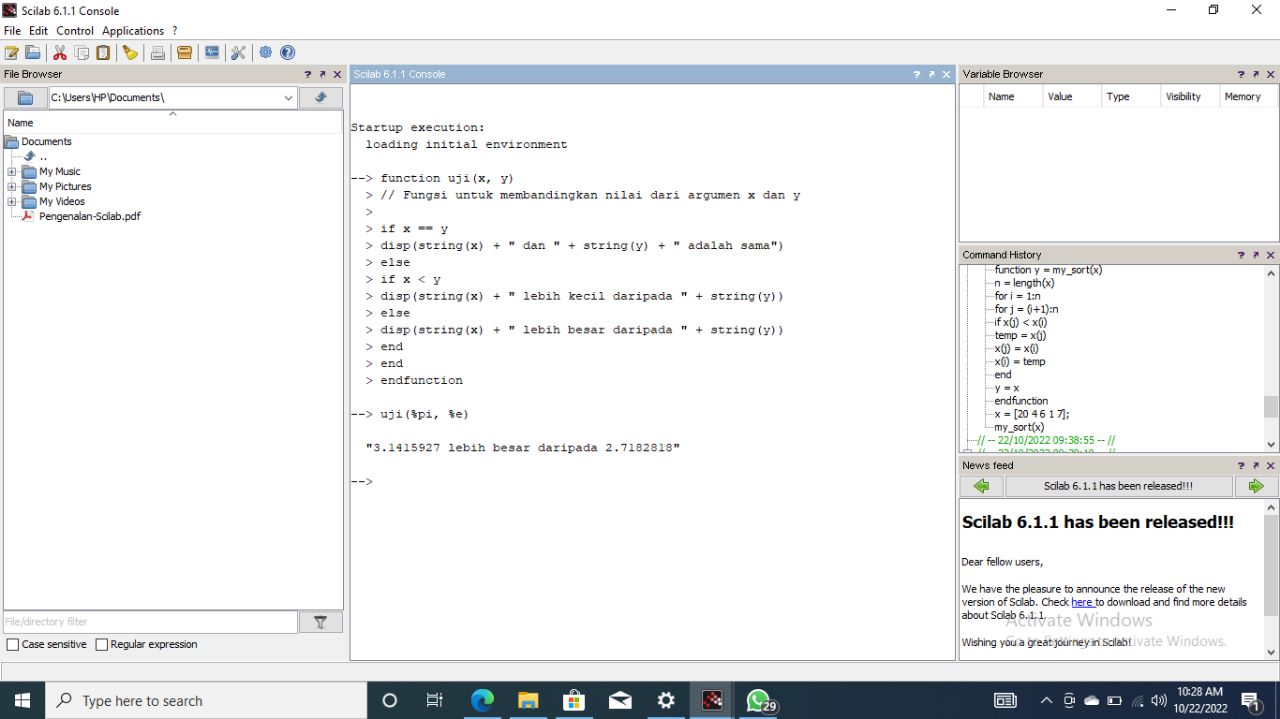
Task: Select 'n = length(x)' history entry
Action: pyautogui.click(x=1024, y=284)
